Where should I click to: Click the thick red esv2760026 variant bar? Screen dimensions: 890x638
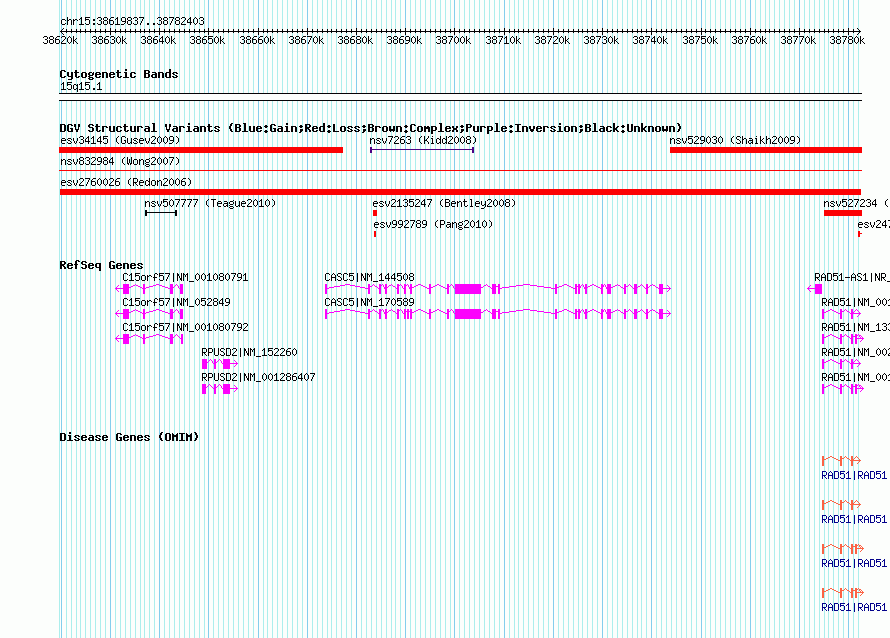(x=460, y=192)
